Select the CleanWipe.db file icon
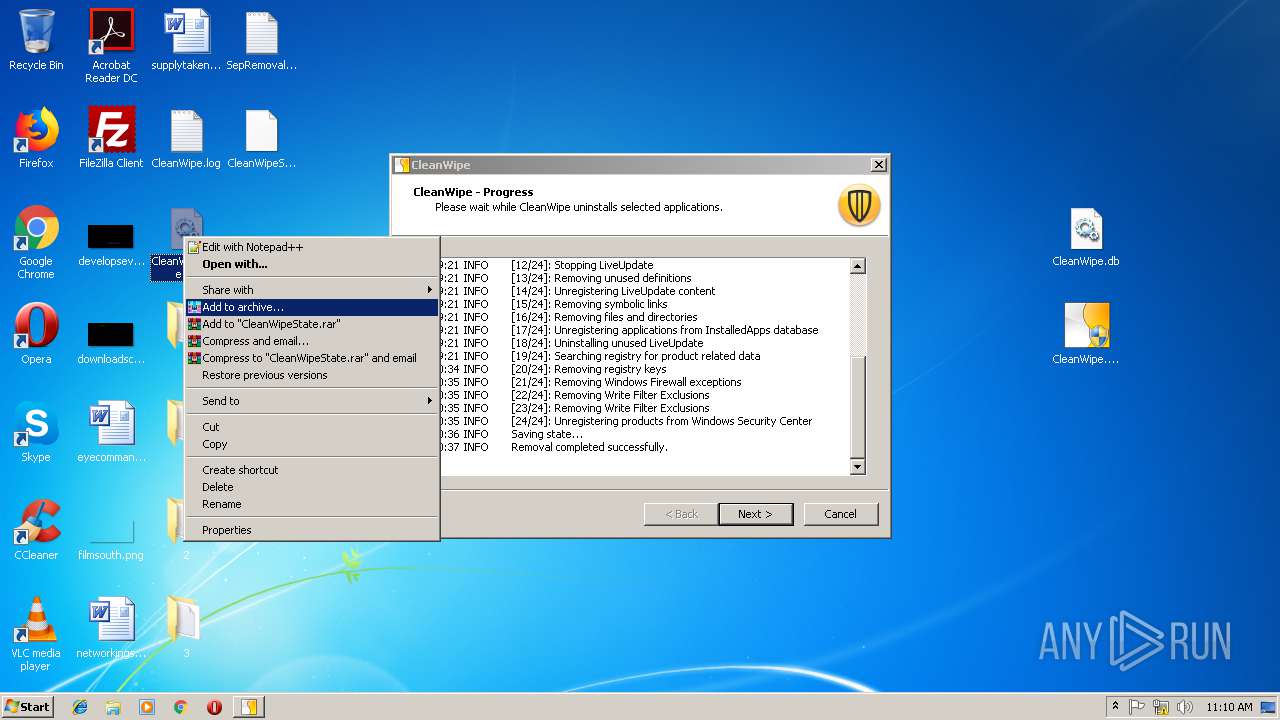Screen dimensions: 1280x720 pyautogui.click(x=1086, y=237)
